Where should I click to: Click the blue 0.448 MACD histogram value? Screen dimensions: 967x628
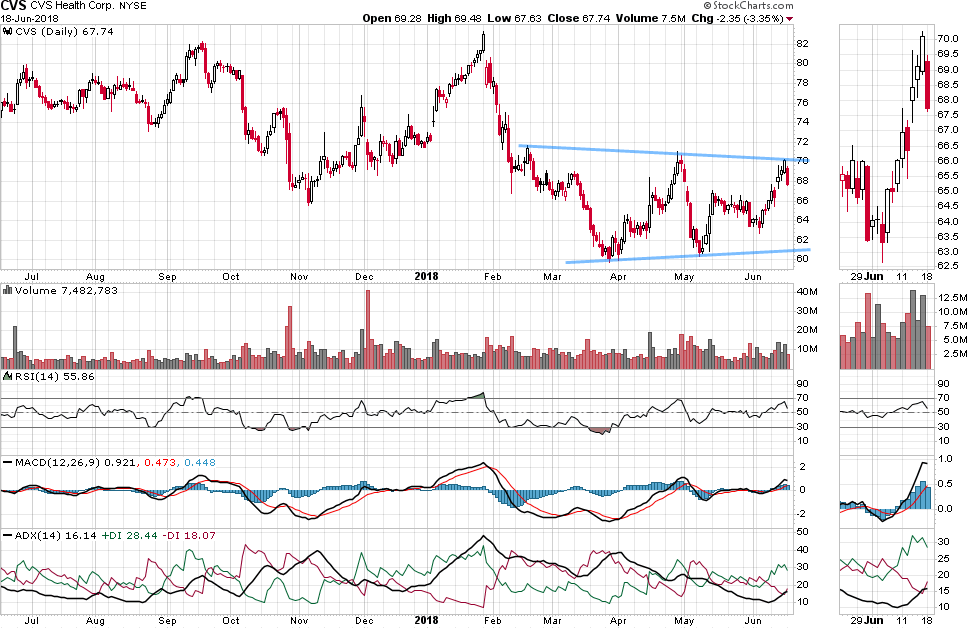[200, 462]
